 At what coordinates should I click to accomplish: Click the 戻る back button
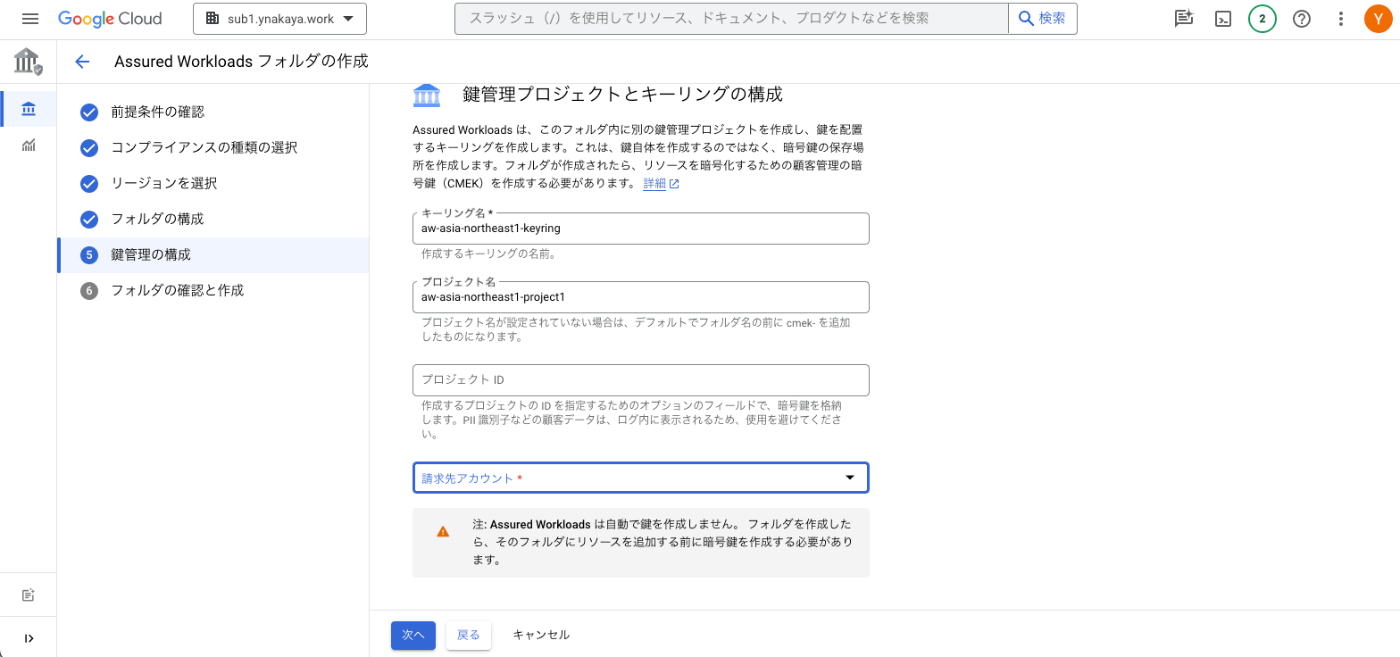pyautogui.click(x=468, y=635)
